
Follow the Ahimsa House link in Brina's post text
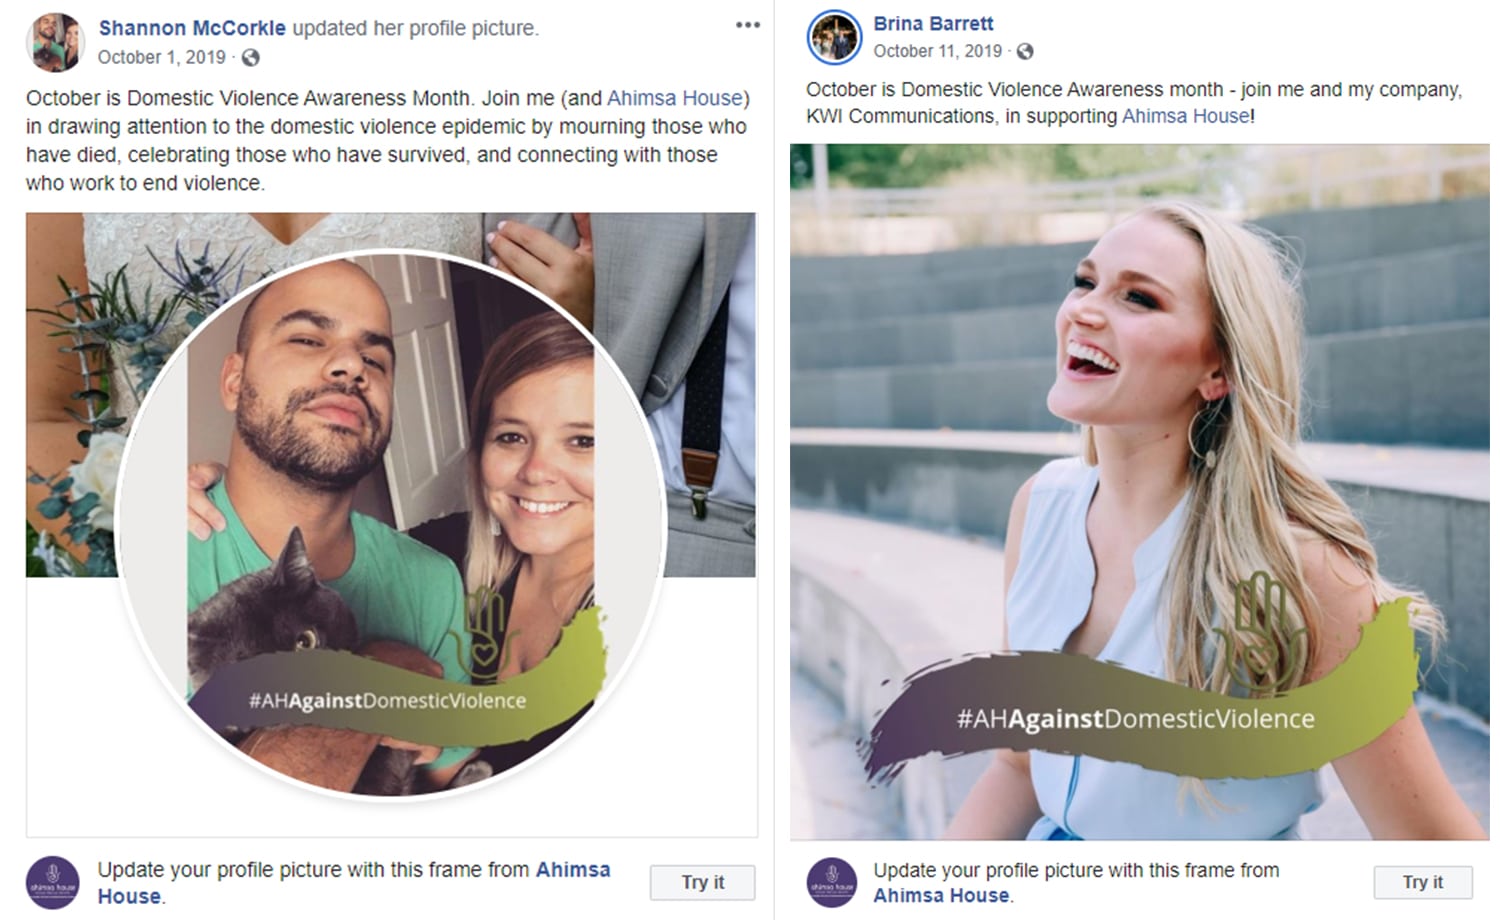1185,116
